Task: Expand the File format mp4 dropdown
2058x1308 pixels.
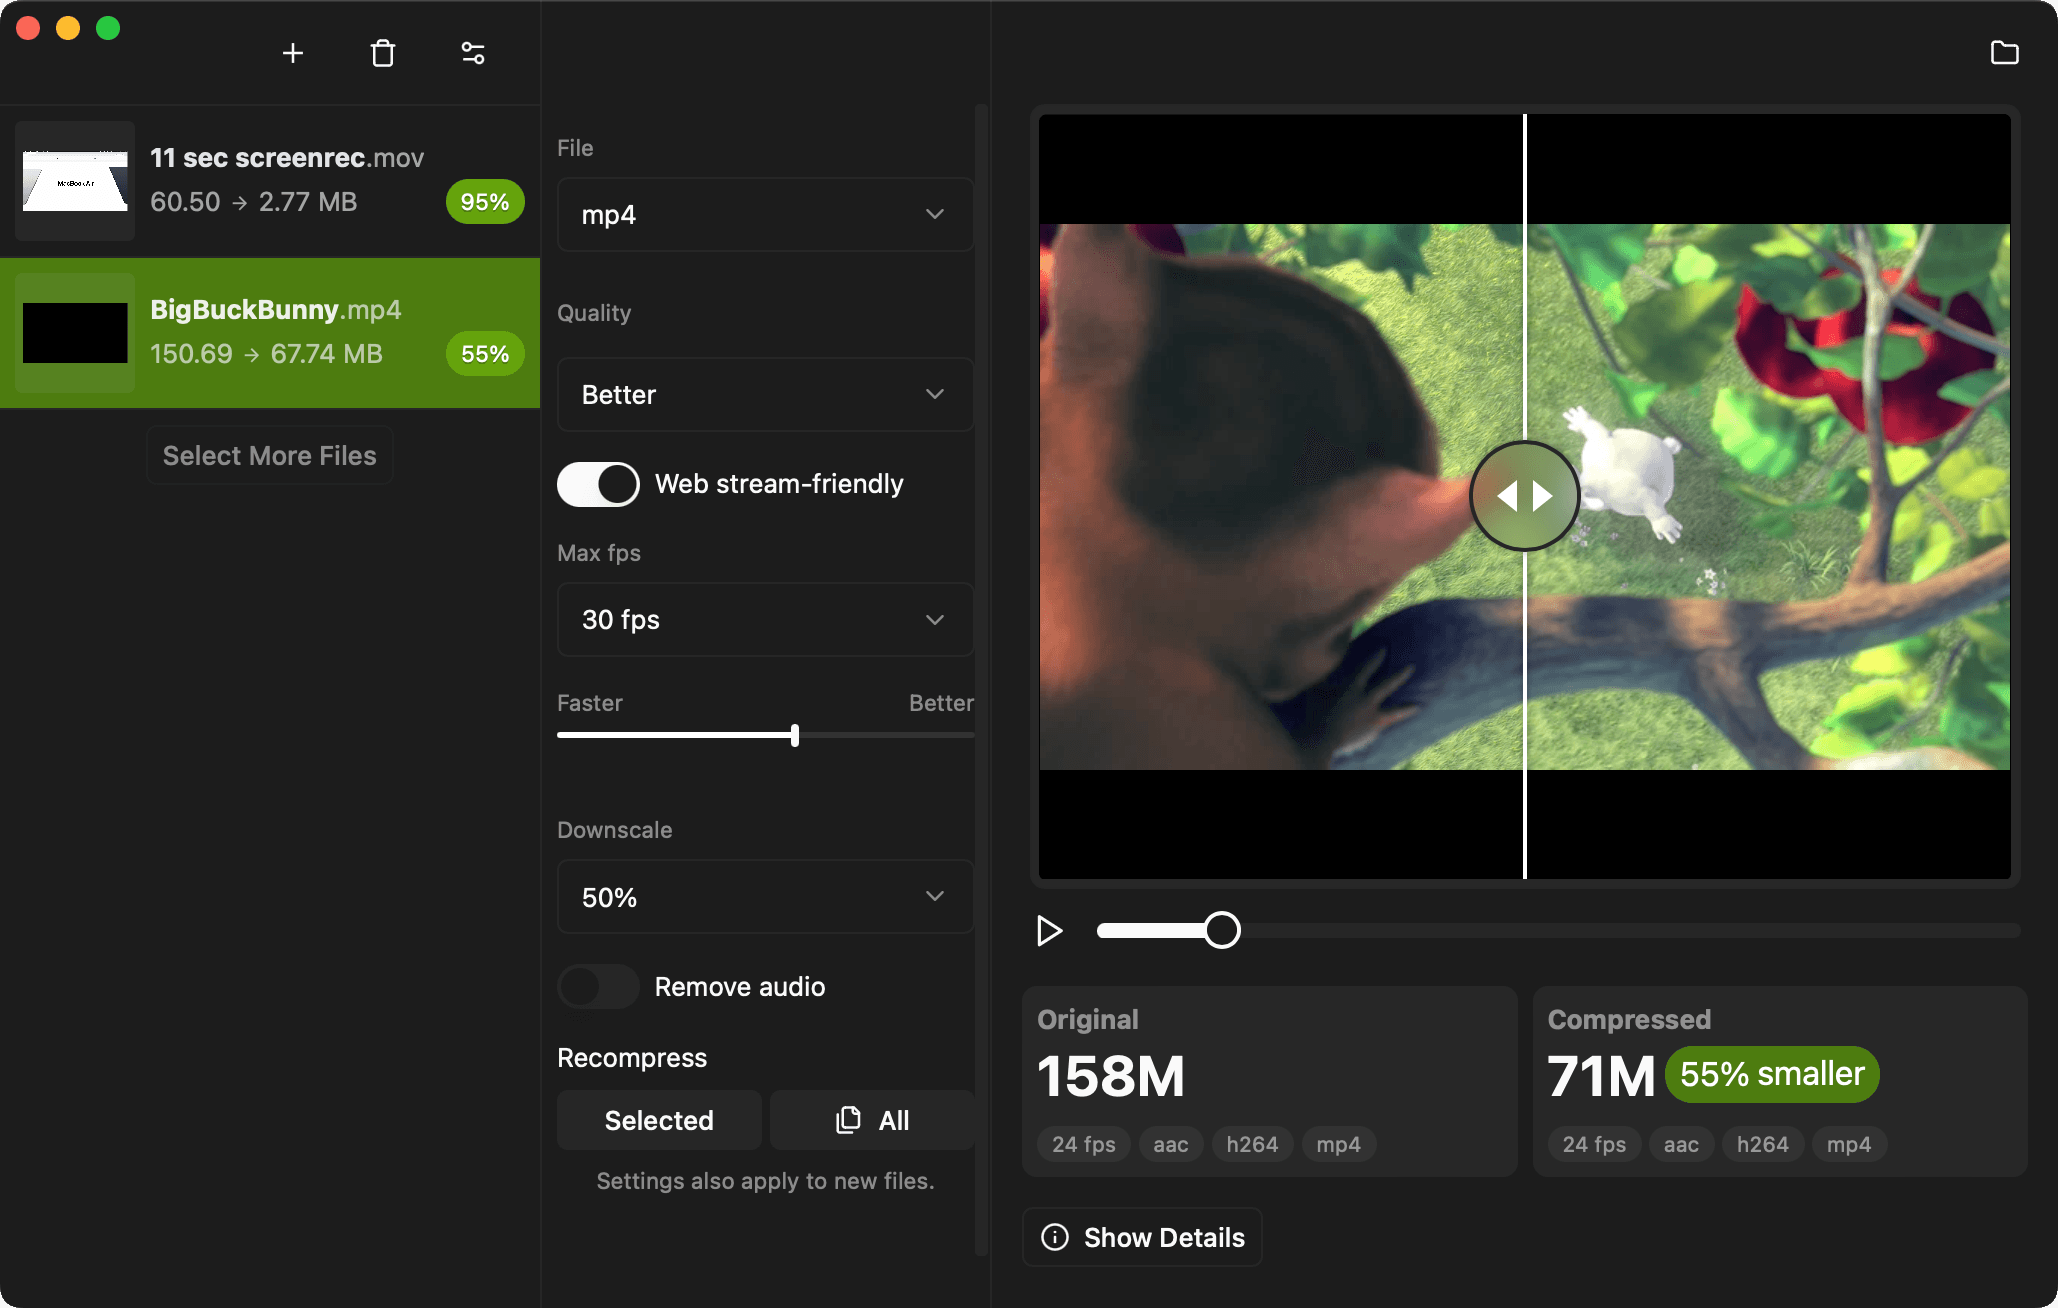Action: [762, 214]
